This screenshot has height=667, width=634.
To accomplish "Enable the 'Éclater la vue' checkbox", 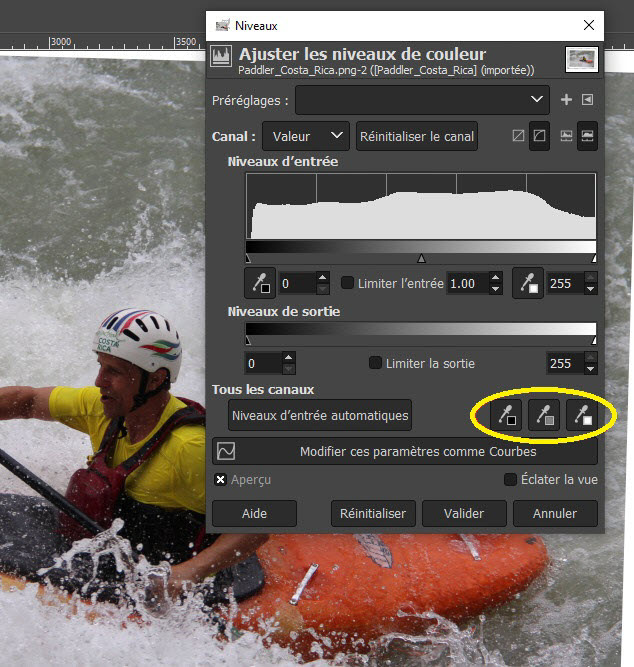I will point(510,480).
